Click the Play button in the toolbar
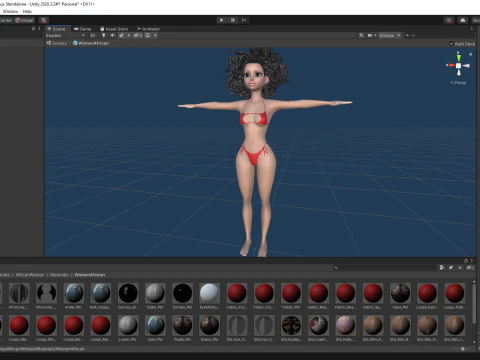Image resolution: width=480 pixels, height=360 pixels. (221, 20)
